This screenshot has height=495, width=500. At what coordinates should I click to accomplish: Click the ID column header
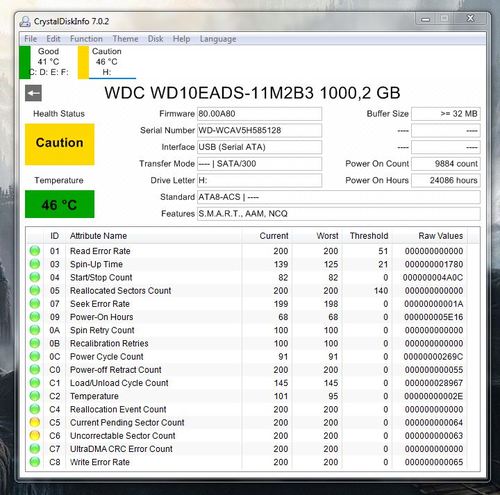[x=55, y=236]
